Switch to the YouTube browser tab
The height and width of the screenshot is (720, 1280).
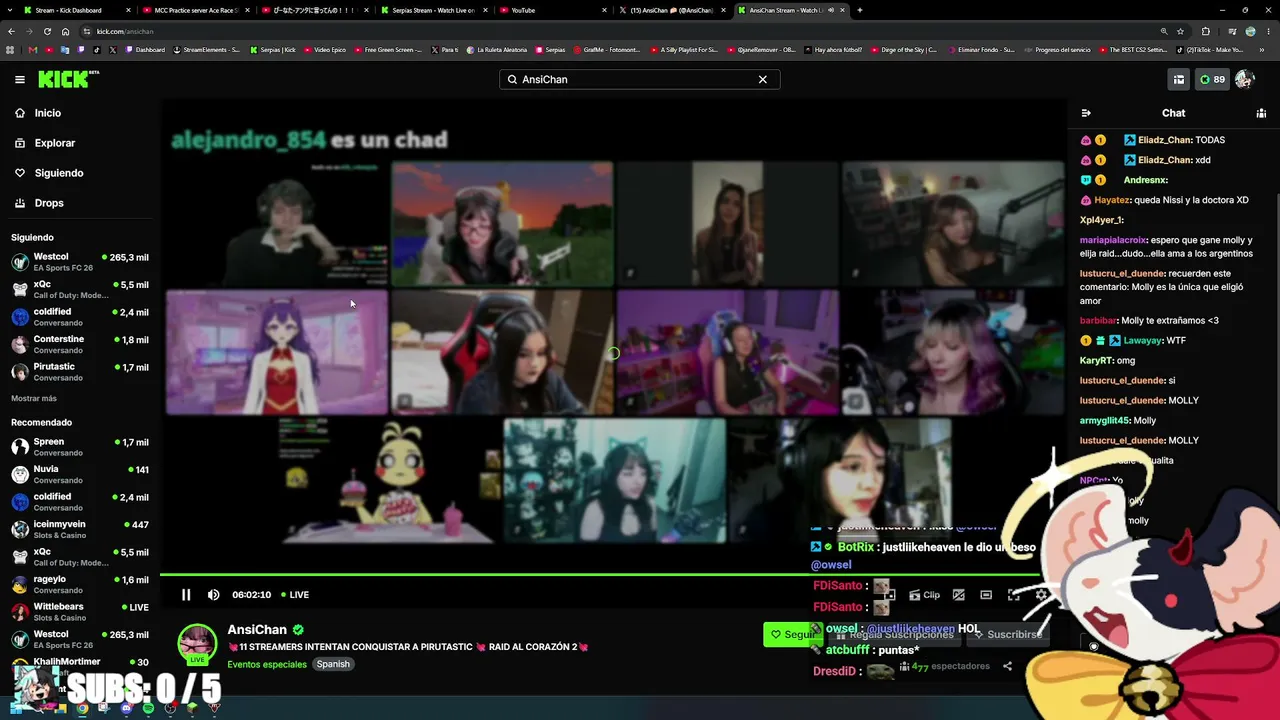[551, 10]
